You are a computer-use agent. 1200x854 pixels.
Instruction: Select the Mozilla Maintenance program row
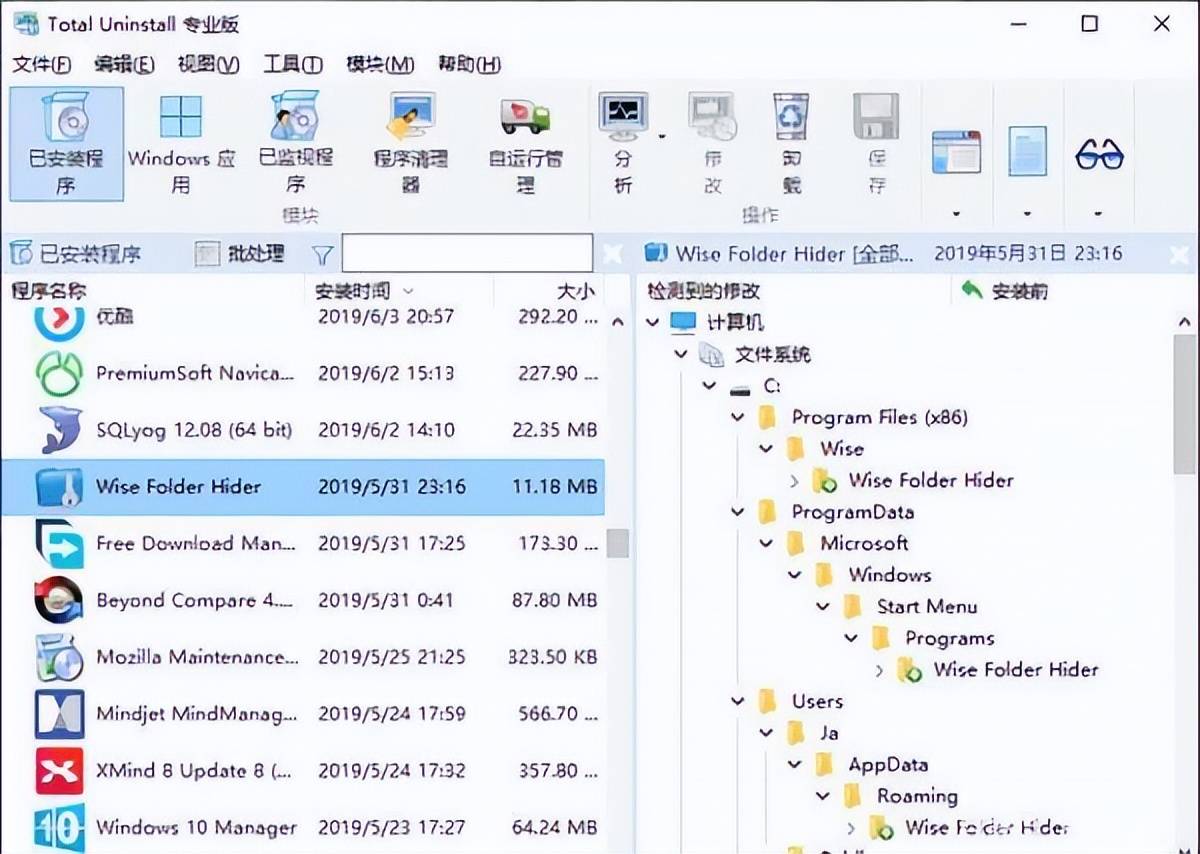(303, 658)
